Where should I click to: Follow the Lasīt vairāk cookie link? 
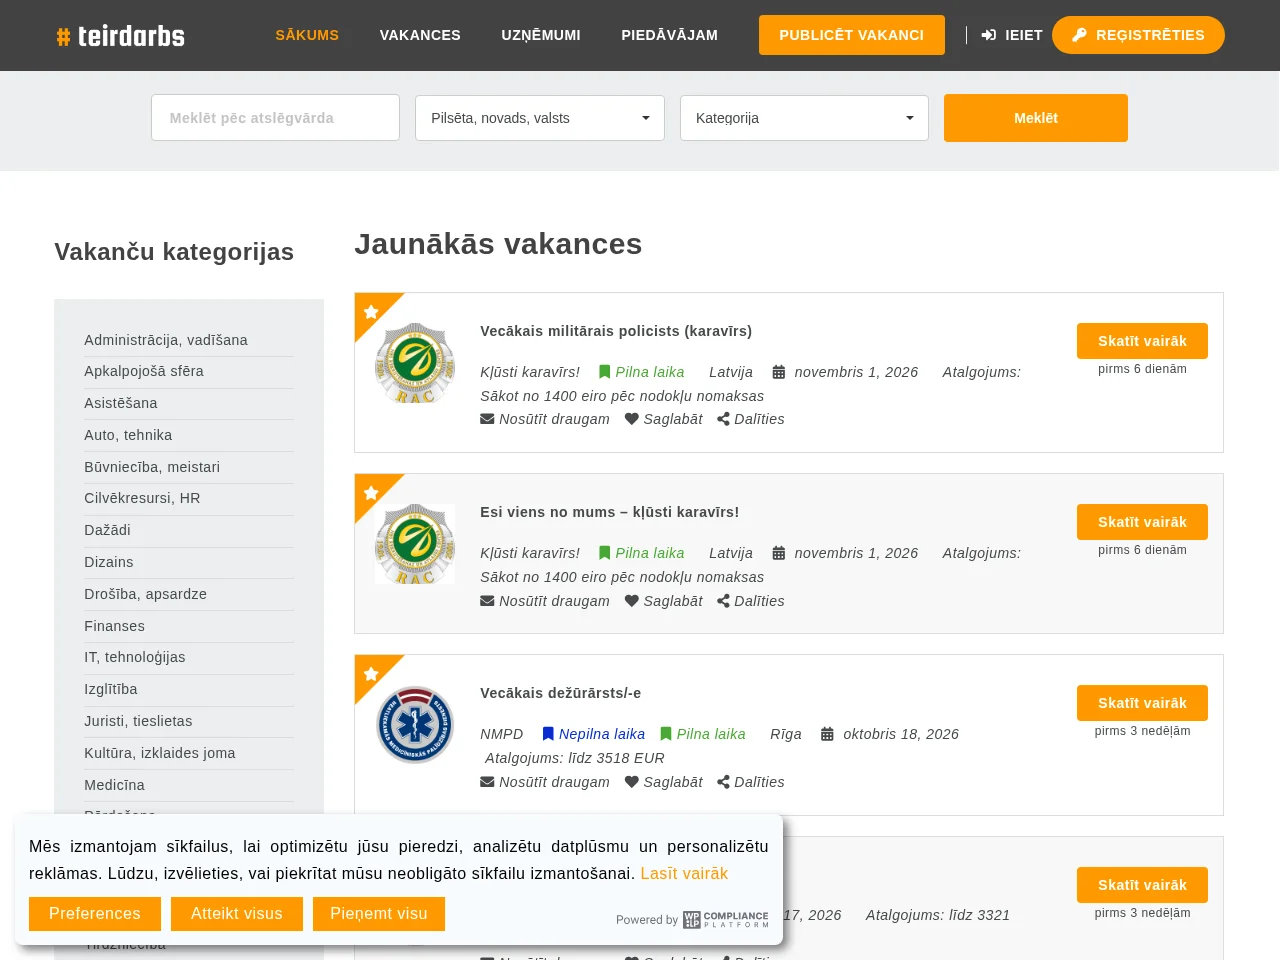click(x=684, y=874)
